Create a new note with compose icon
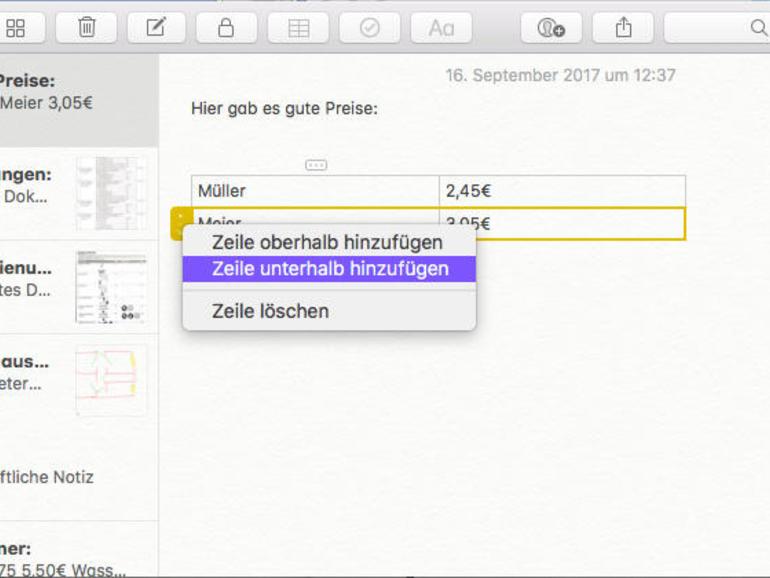 (x=156, y=28)
